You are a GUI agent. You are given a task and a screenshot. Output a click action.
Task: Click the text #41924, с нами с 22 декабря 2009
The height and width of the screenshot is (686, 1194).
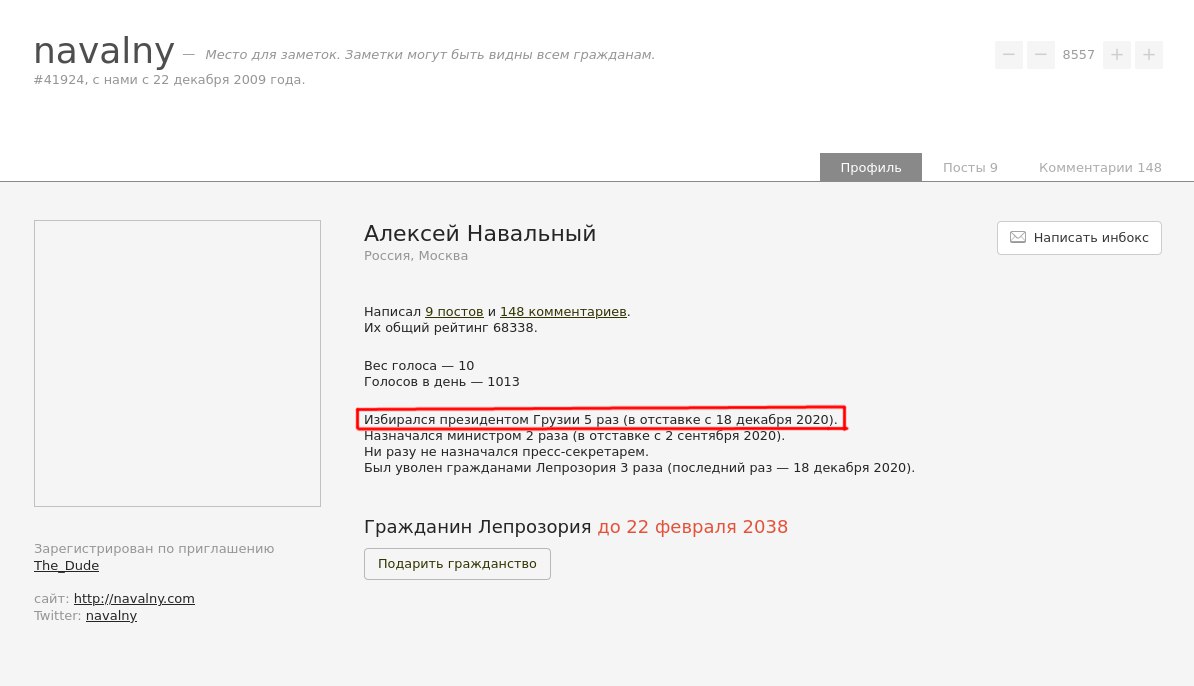click(169, 80)
